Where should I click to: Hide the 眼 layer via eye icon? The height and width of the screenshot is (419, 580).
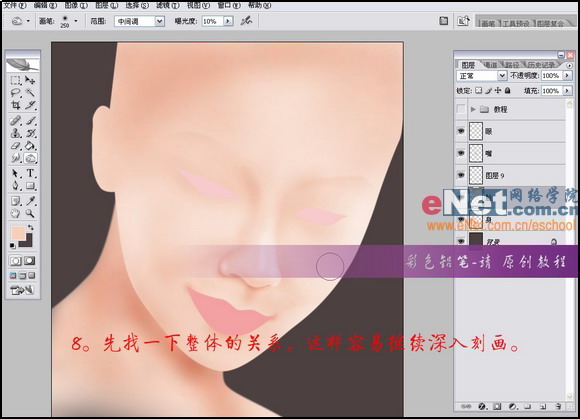(x=461, y=131)
